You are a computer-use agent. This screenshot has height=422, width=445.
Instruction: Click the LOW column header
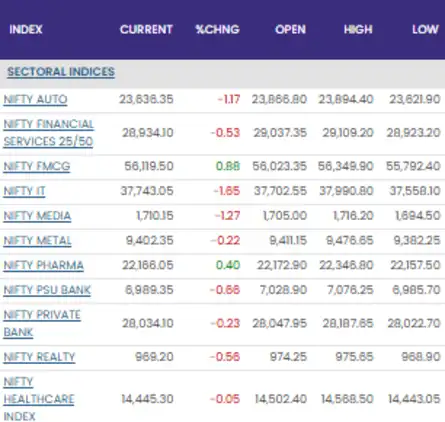point(426,29)
